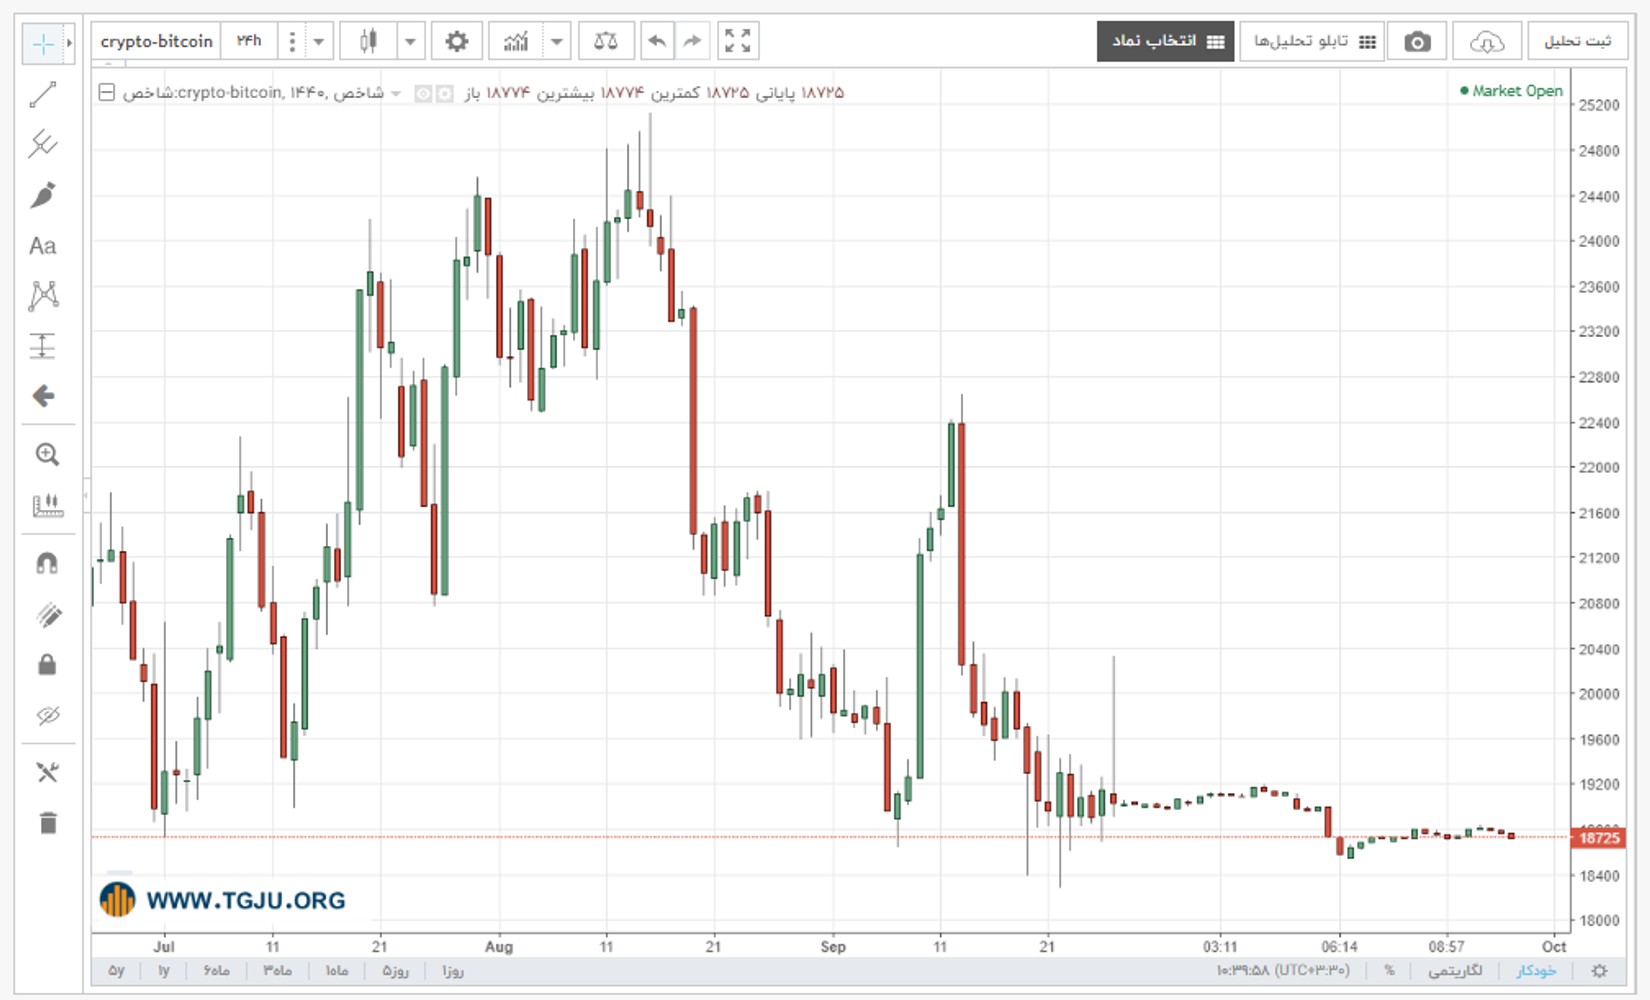
Task: Toggle lock all drawing tools
Action: pyautogui.click(x=47, y=665)
